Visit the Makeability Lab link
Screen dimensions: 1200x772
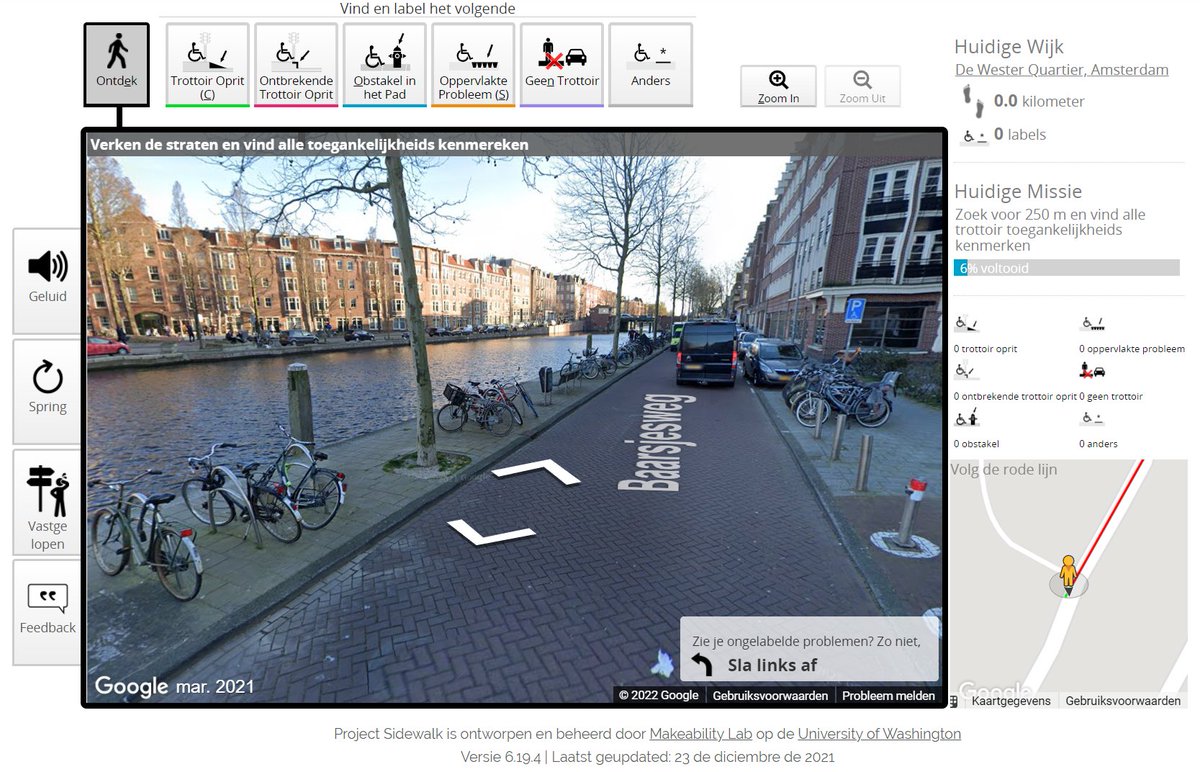click(700, 734)
